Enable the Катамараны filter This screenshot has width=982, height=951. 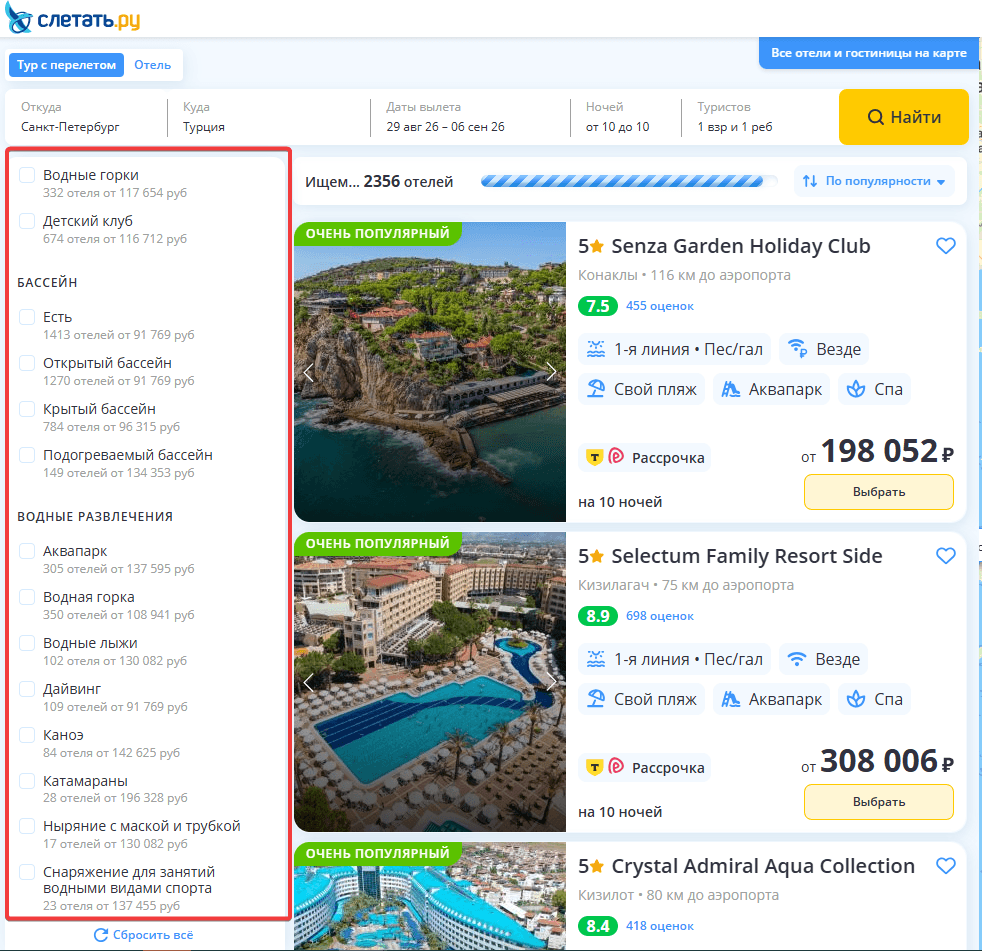coord(27,781)
